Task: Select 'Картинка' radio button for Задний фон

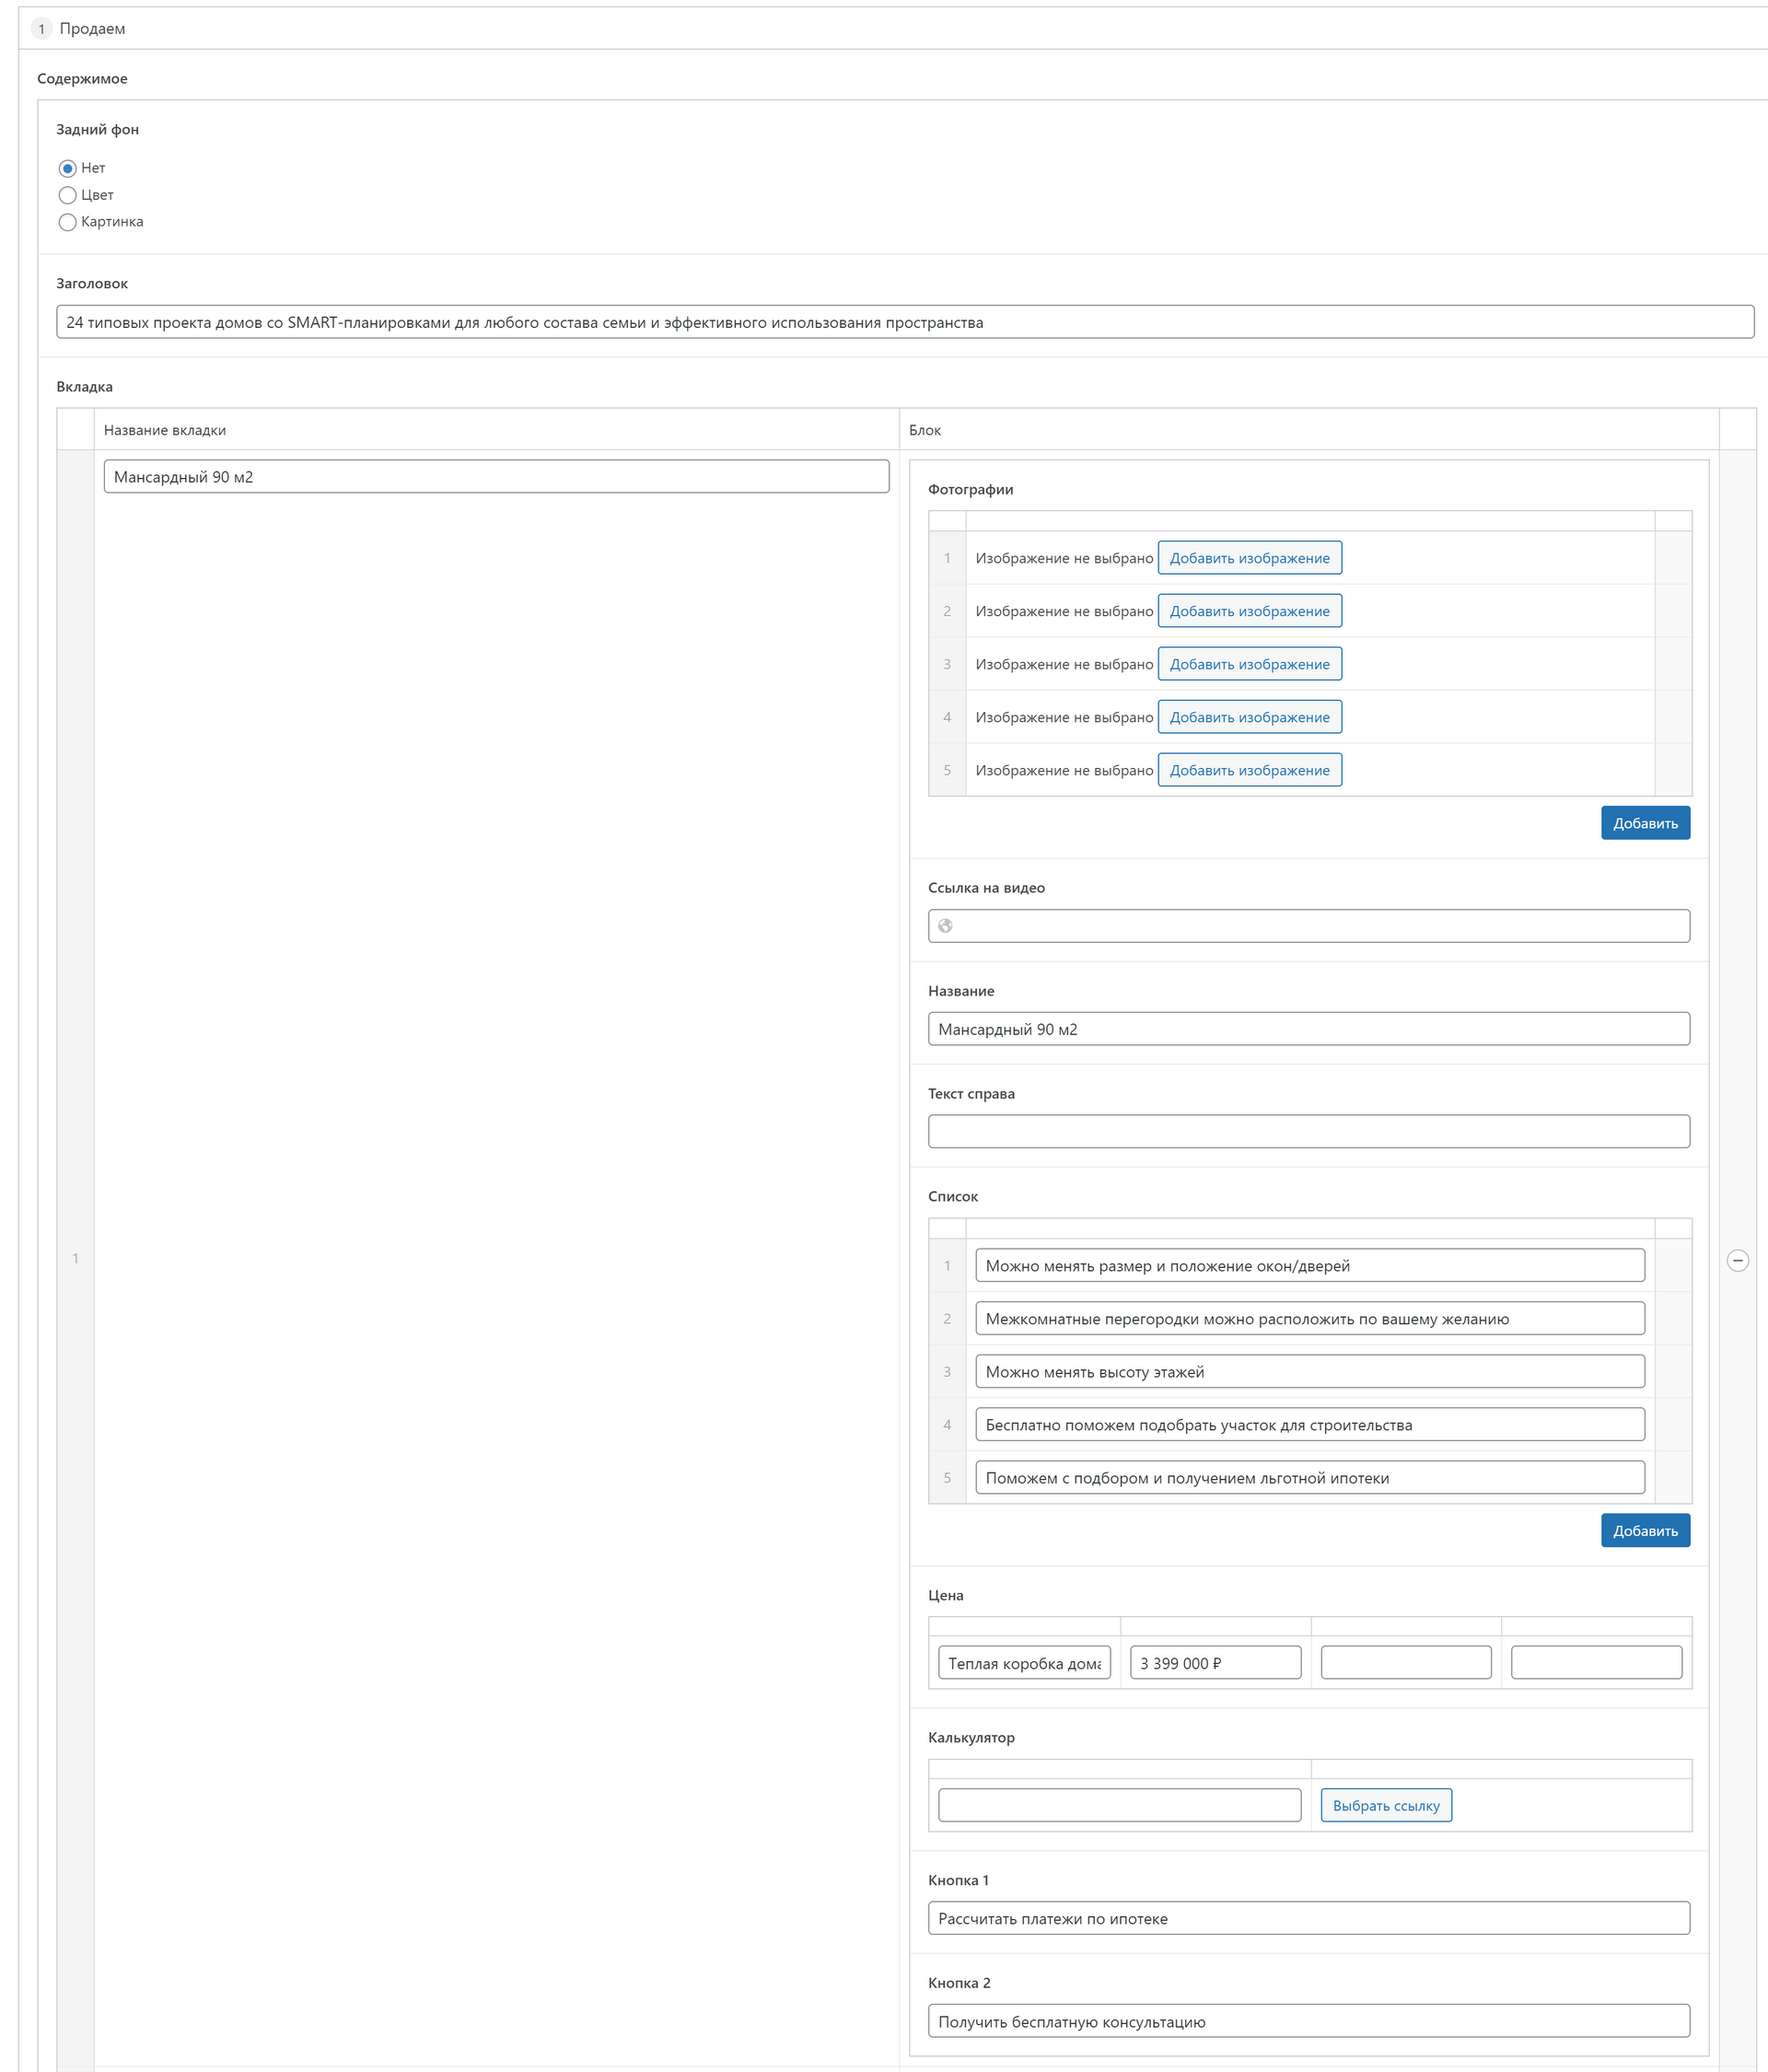Action: pos(64,221)
